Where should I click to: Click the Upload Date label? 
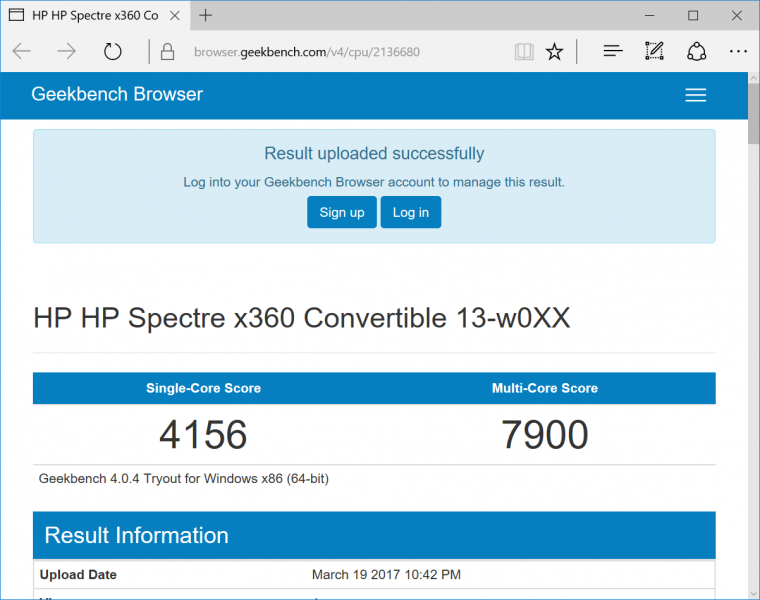click(78, 575)
